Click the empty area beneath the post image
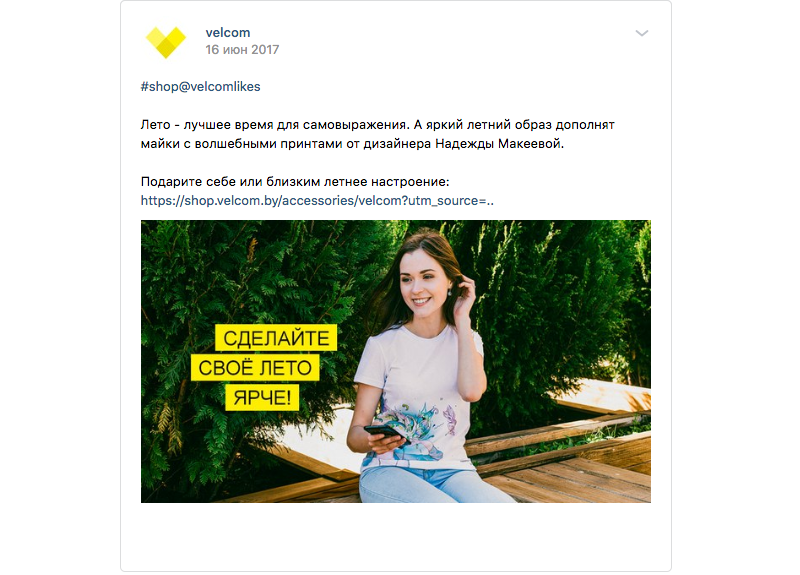Screen dimensions: 800x575 [x=395, y=536]
